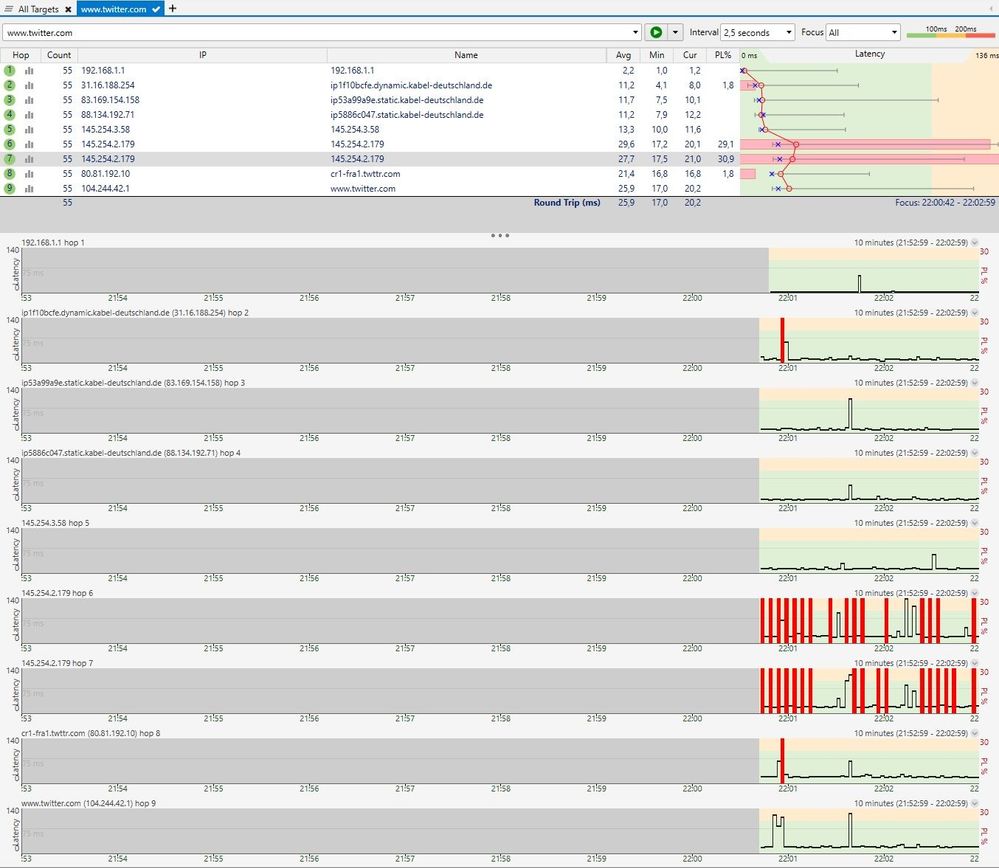The image size is (999, 868).
Task: Start tracing with the green play button
Action: click(656, 32)
